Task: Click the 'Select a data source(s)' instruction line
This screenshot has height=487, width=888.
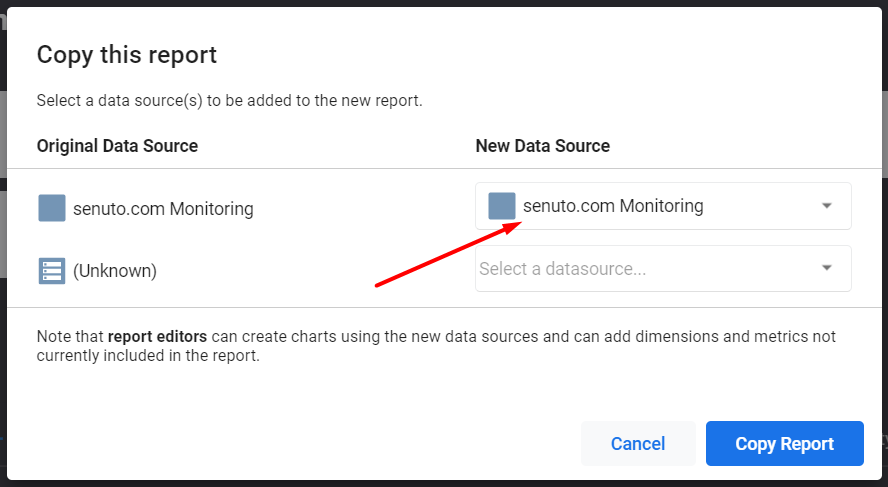Action: (x=229, y=101)
